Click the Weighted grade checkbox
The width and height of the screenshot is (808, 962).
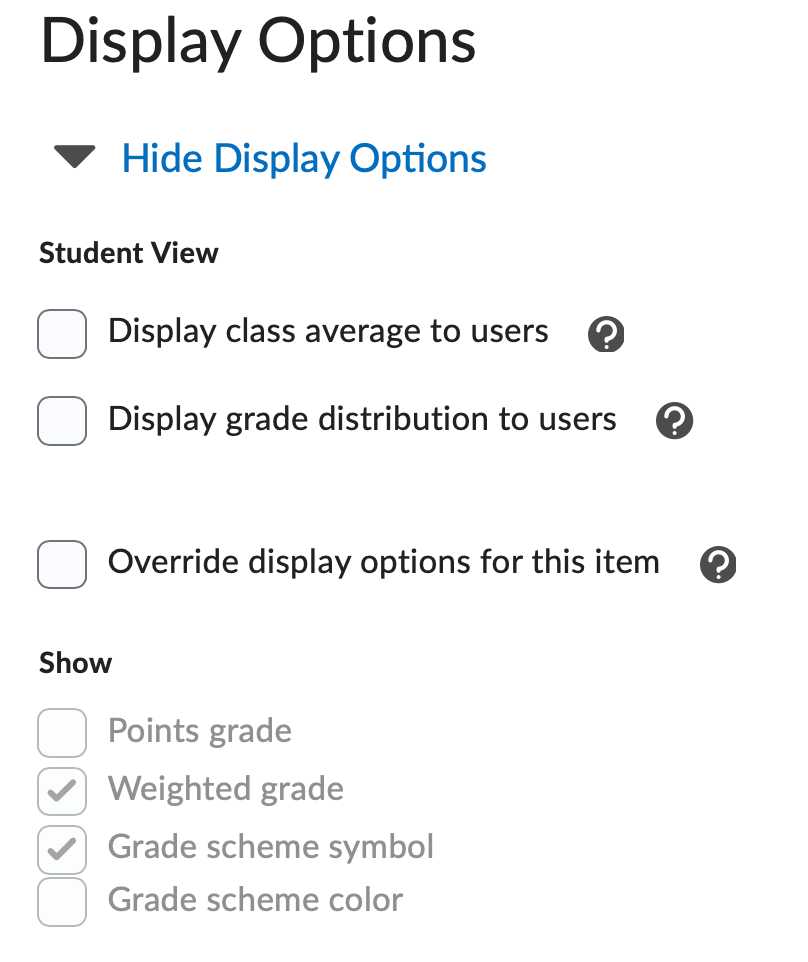(x=61, y=790)
